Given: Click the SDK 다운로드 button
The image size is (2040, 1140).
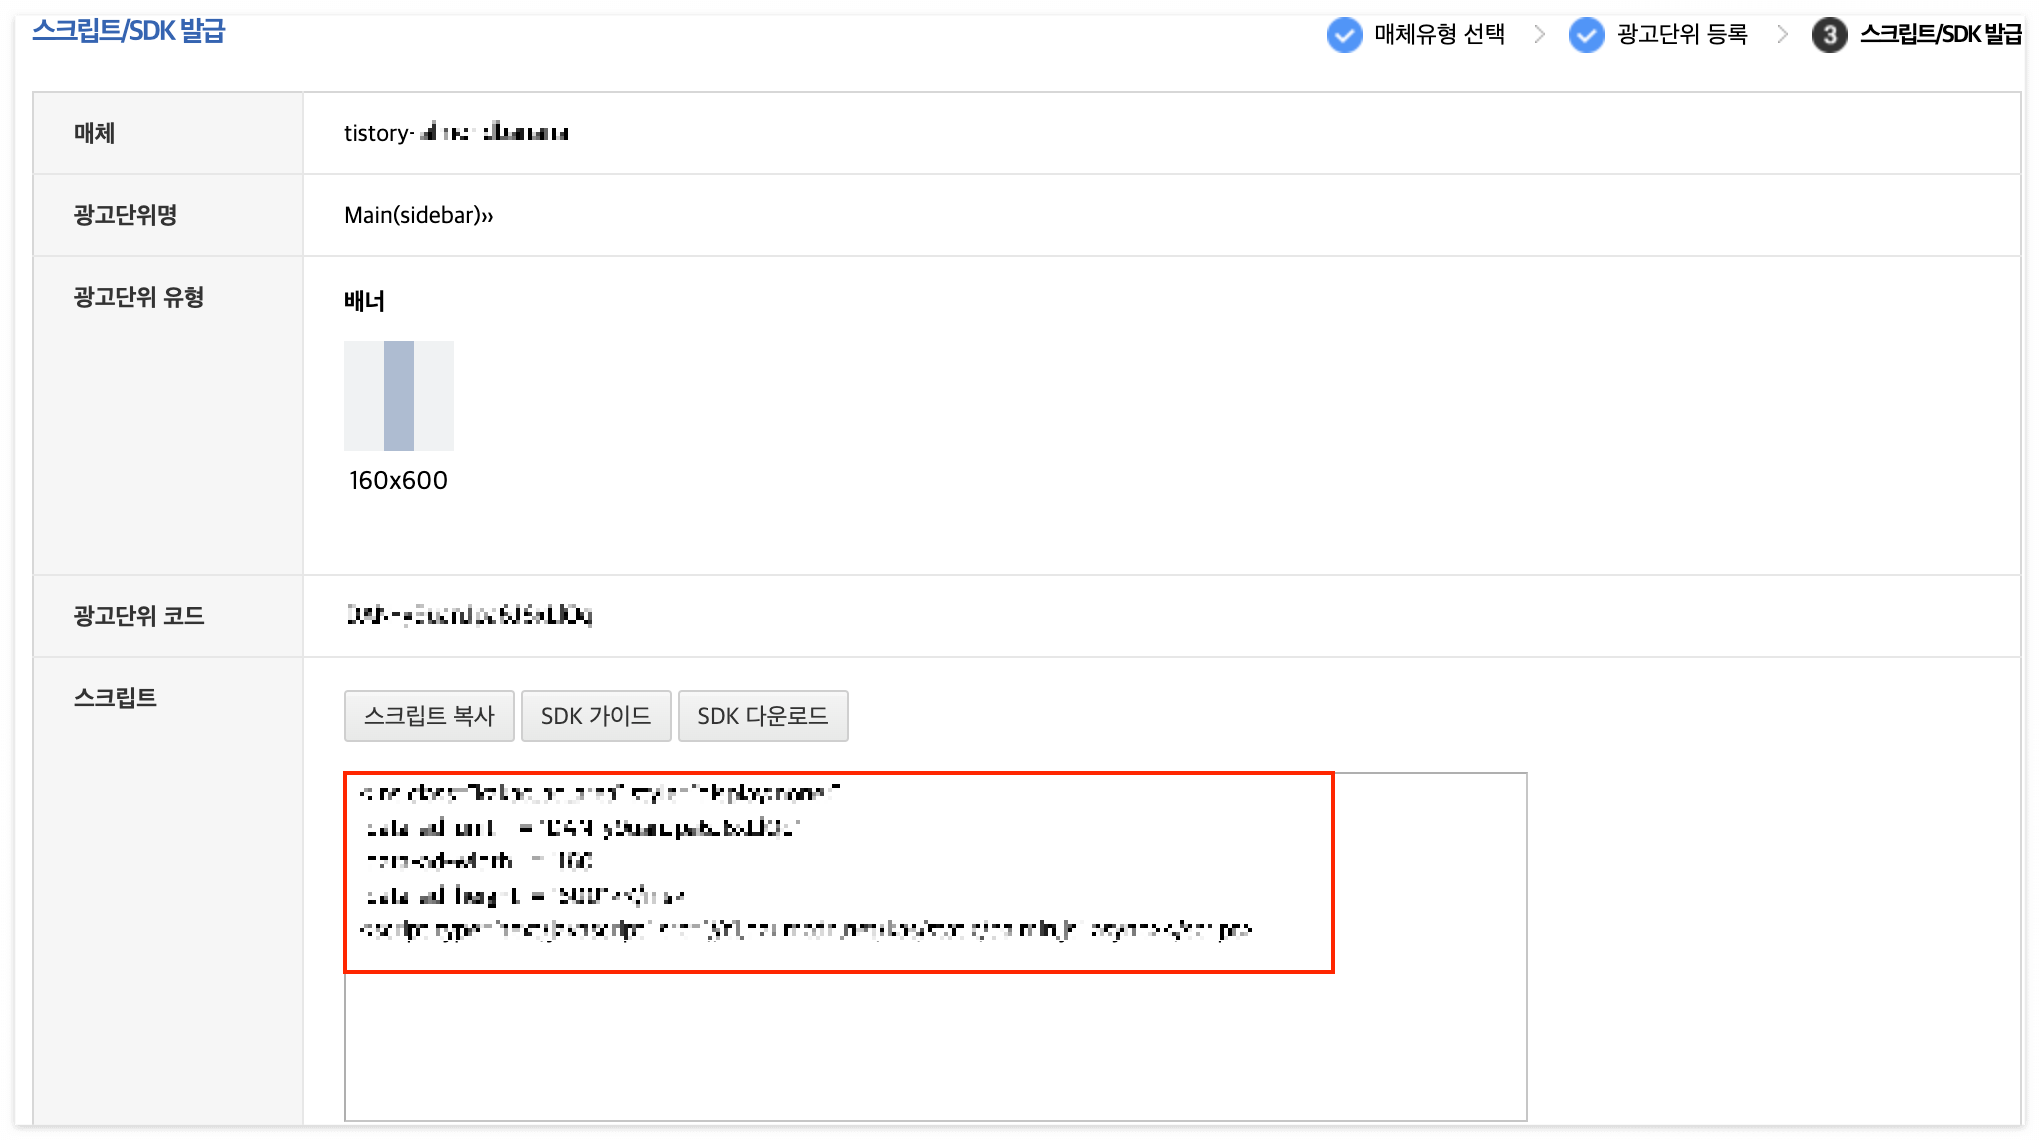Looking at the screenshot, I should point(763,716).
